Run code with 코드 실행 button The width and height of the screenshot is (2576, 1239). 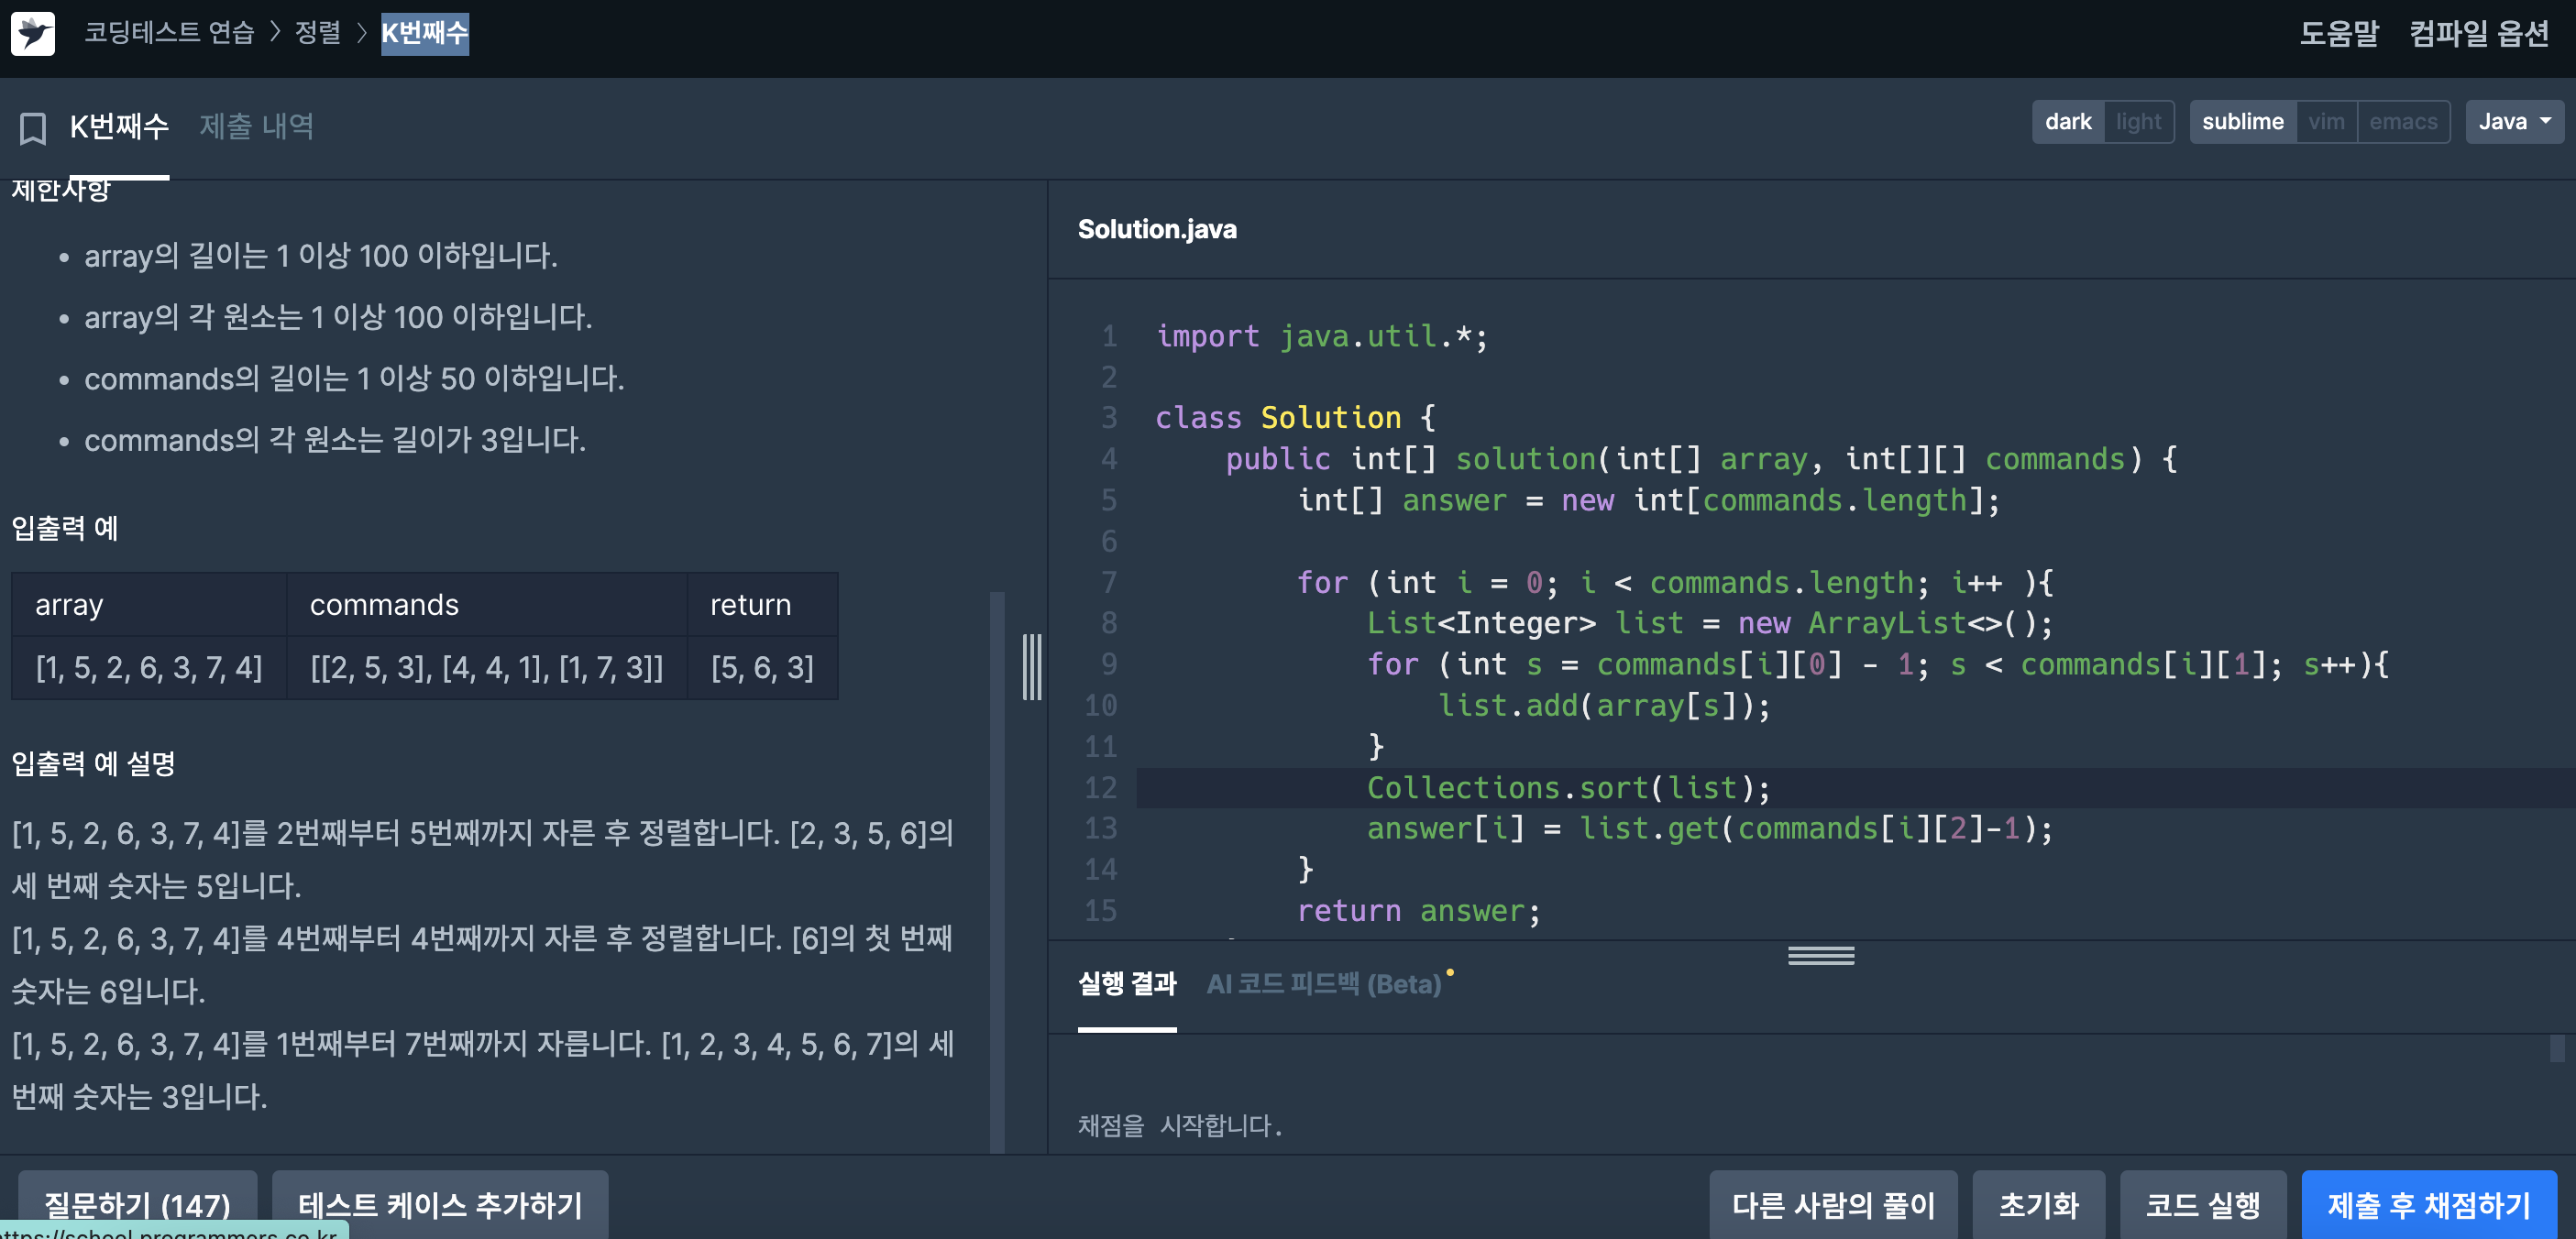click(2203, 1204)
